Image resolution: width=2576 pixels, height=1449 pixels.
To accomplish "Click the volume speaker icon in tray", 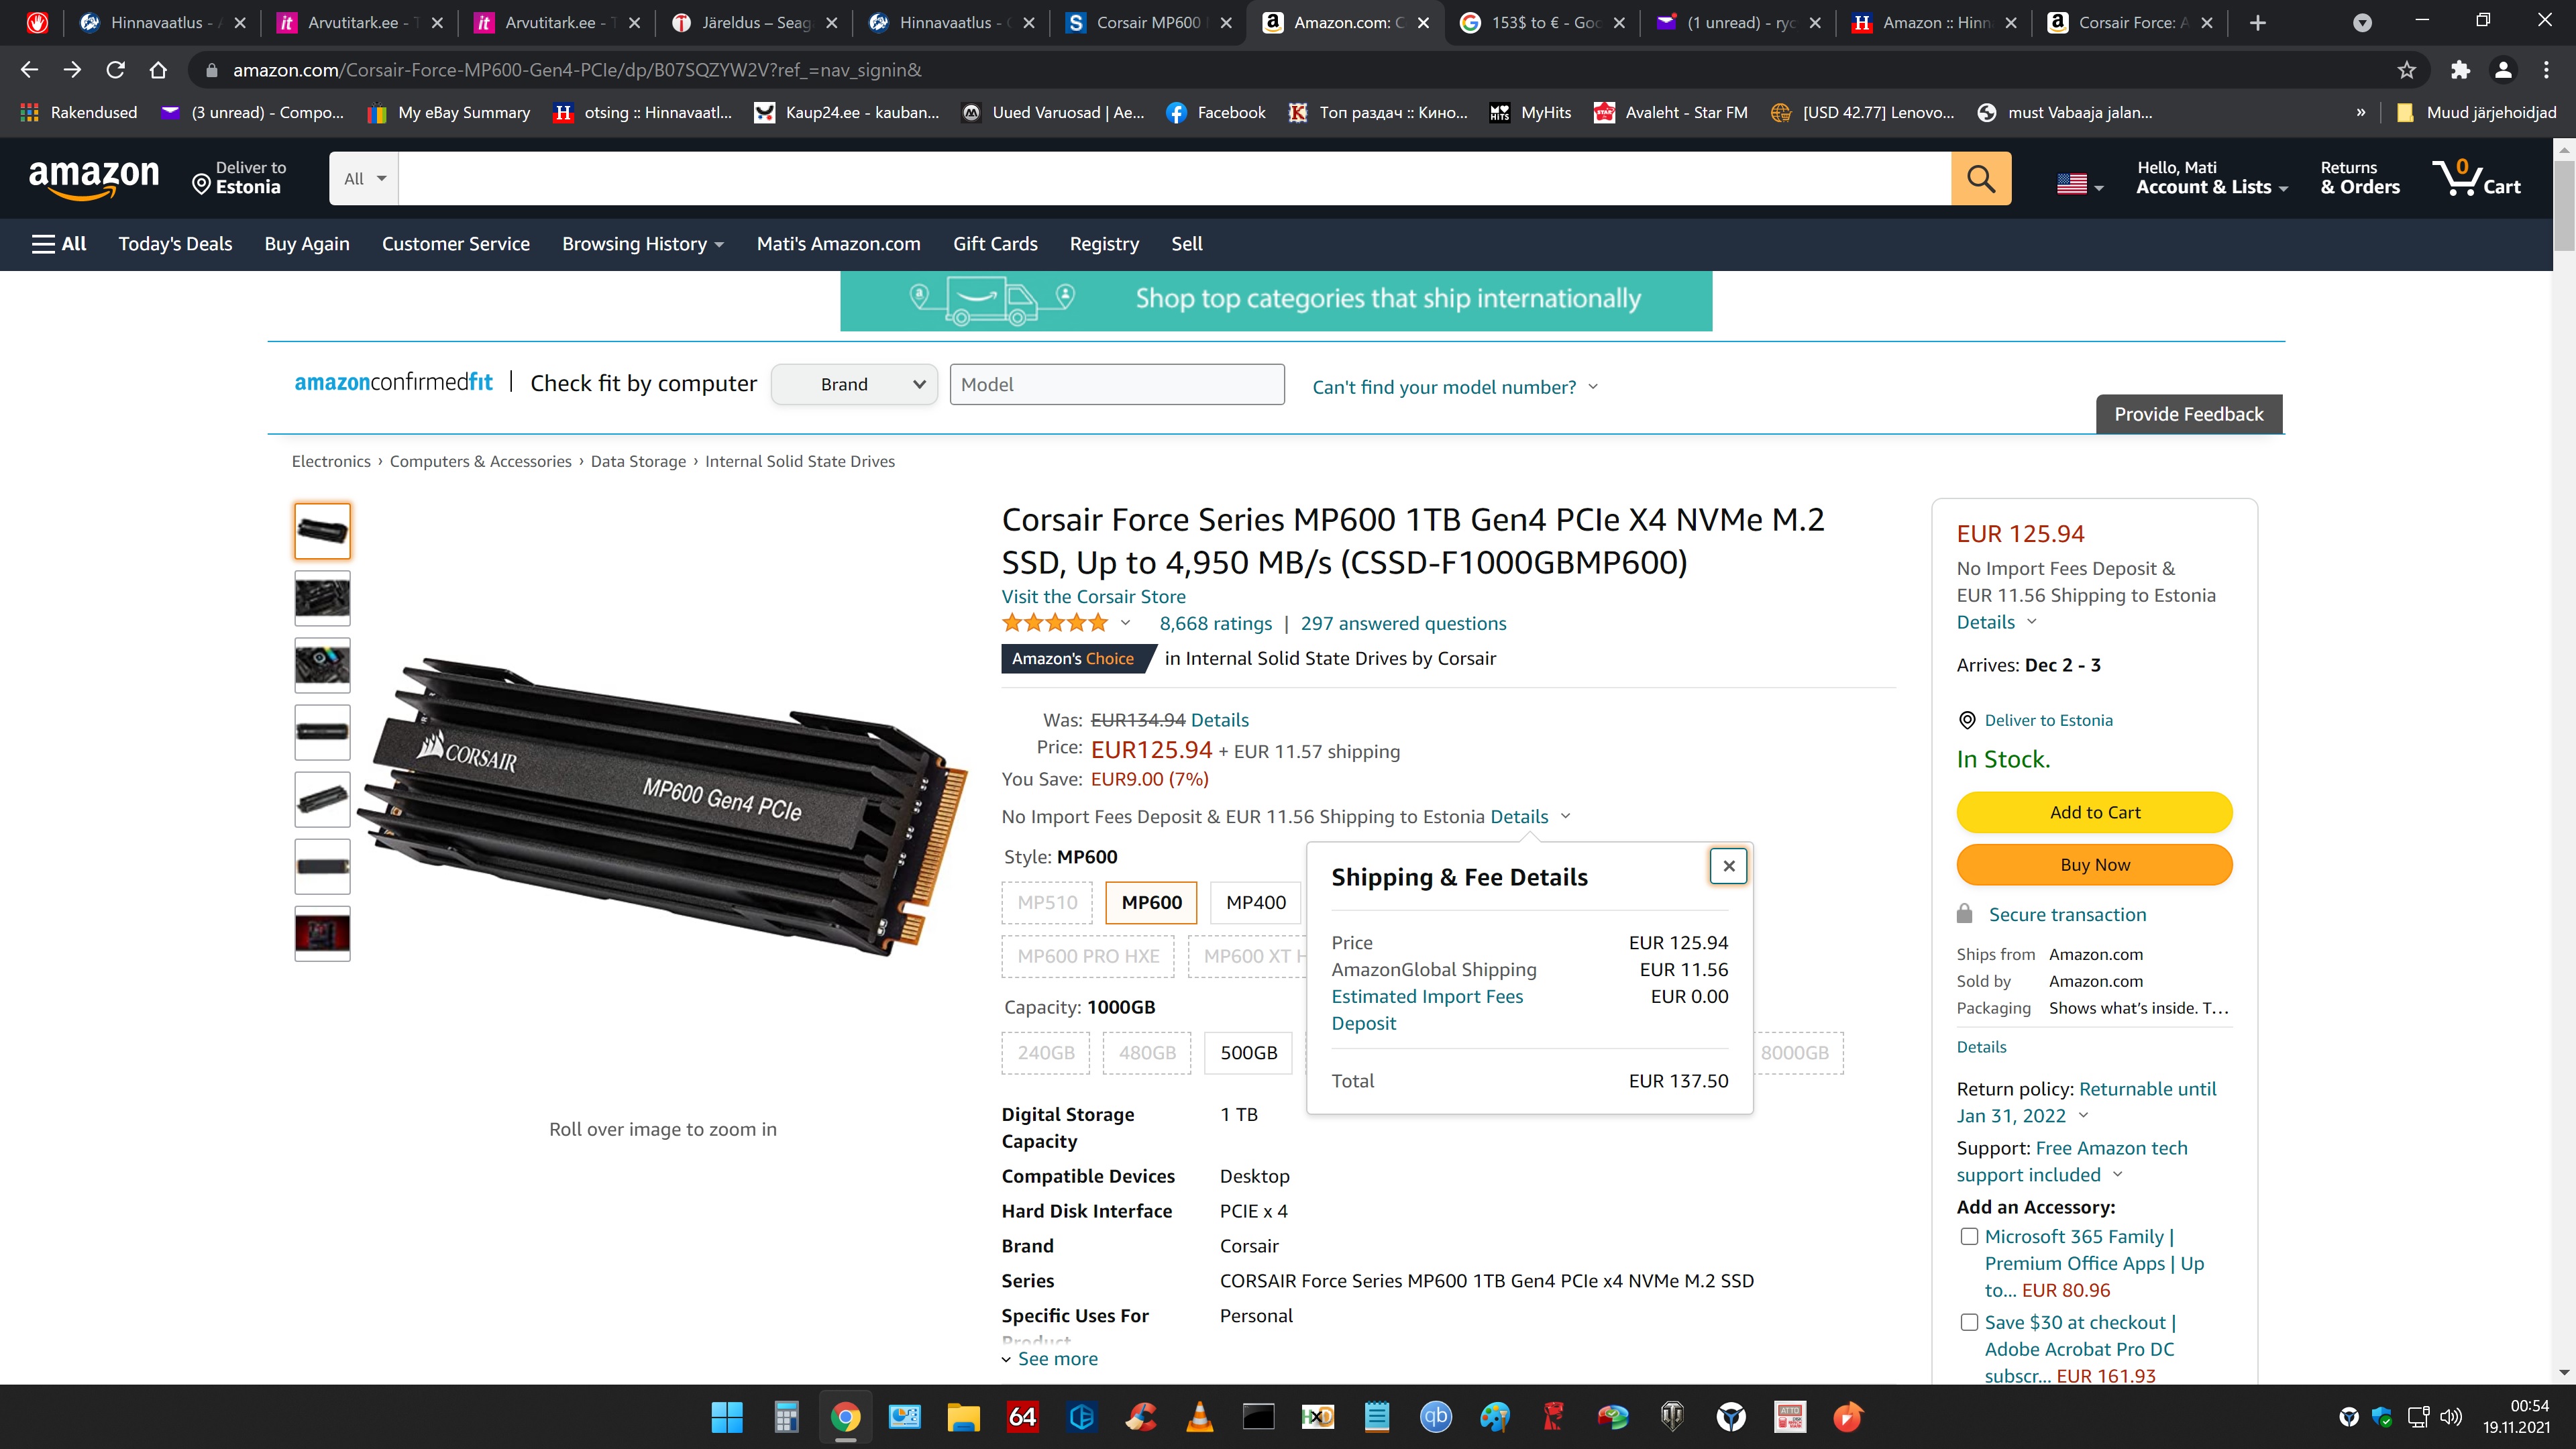I will [x=2451, y=1417].
